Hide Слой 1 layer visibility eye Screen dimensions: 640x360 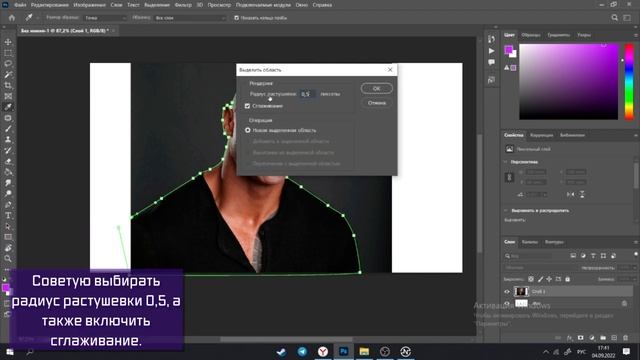(507, 291)
